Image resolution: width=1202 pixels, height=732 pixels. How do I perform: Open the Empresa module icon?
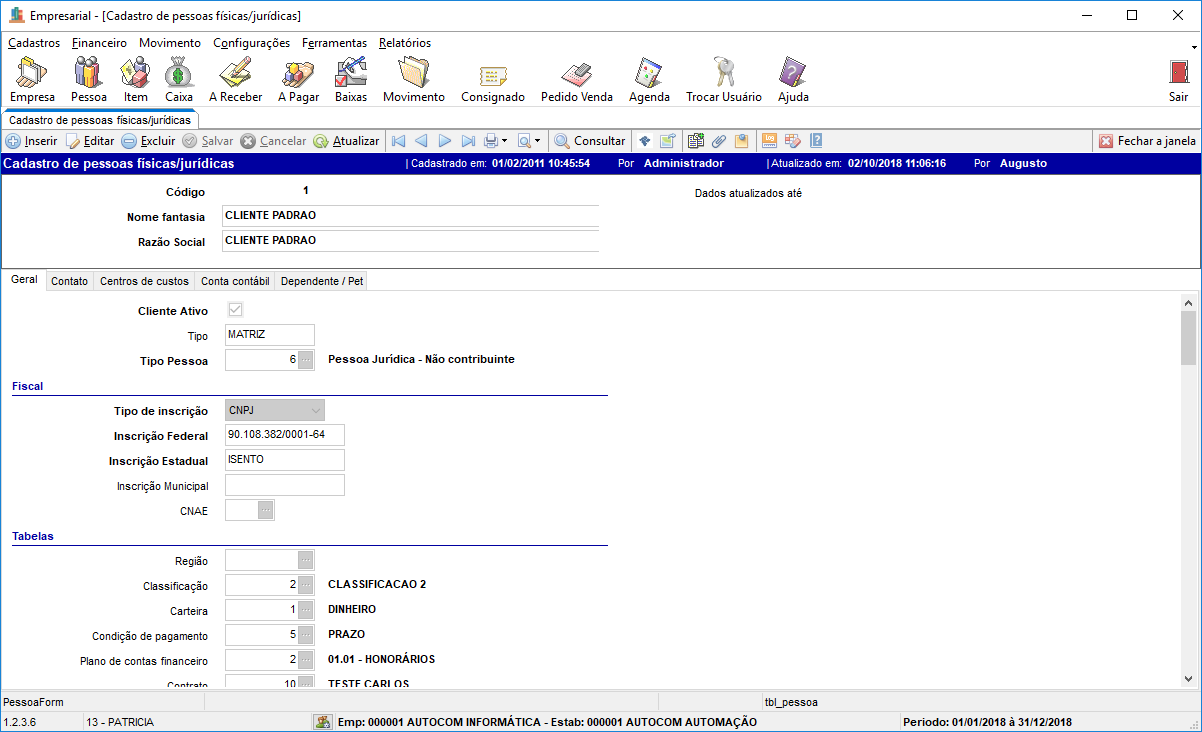(x=33, y=77)
